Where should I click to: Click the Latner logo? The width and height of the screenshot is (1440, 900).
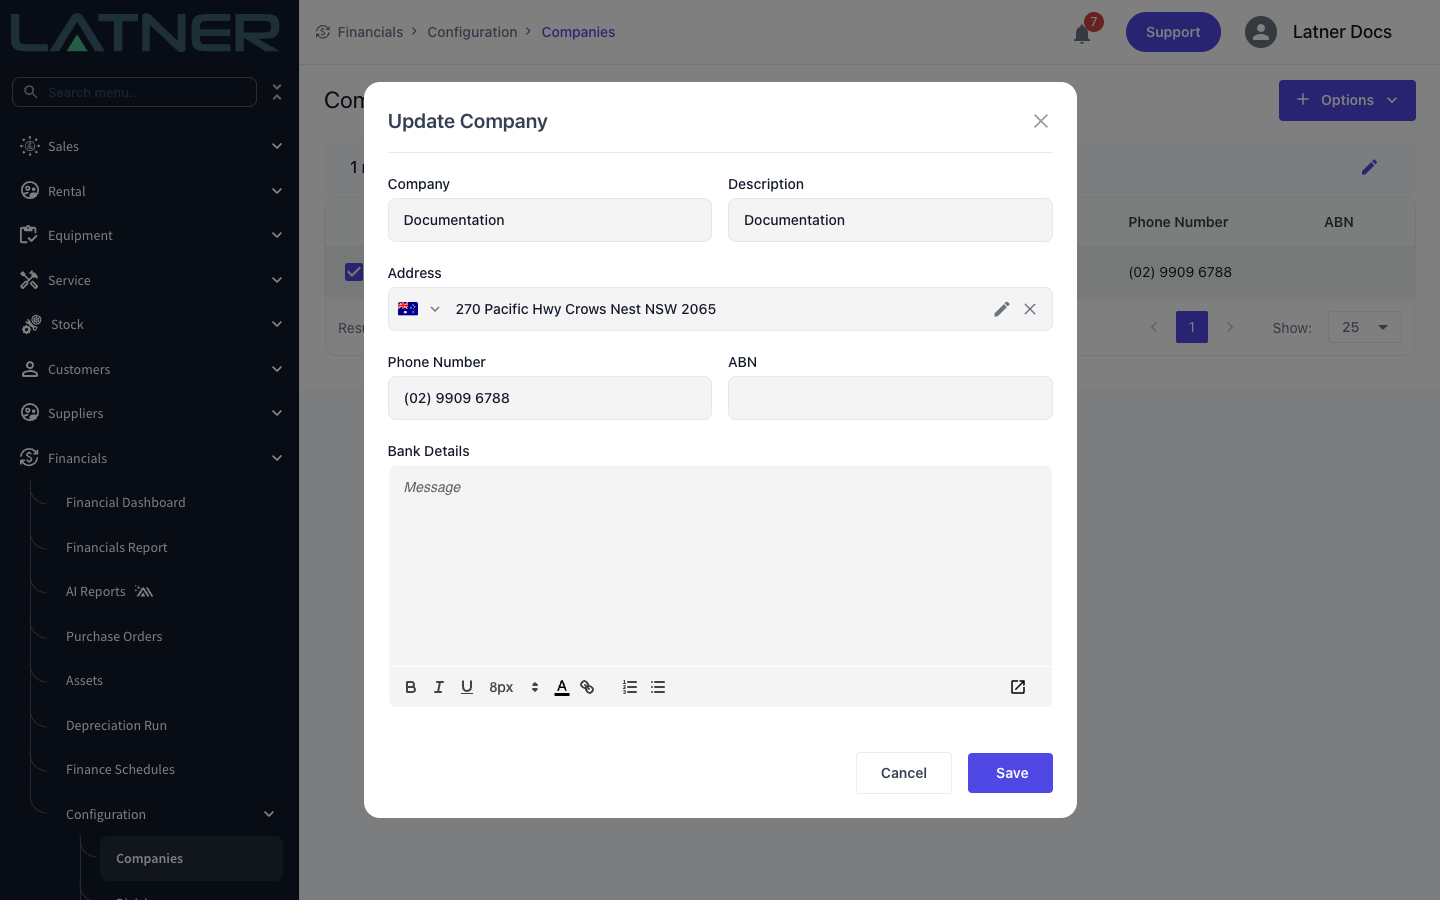point(146,32)
